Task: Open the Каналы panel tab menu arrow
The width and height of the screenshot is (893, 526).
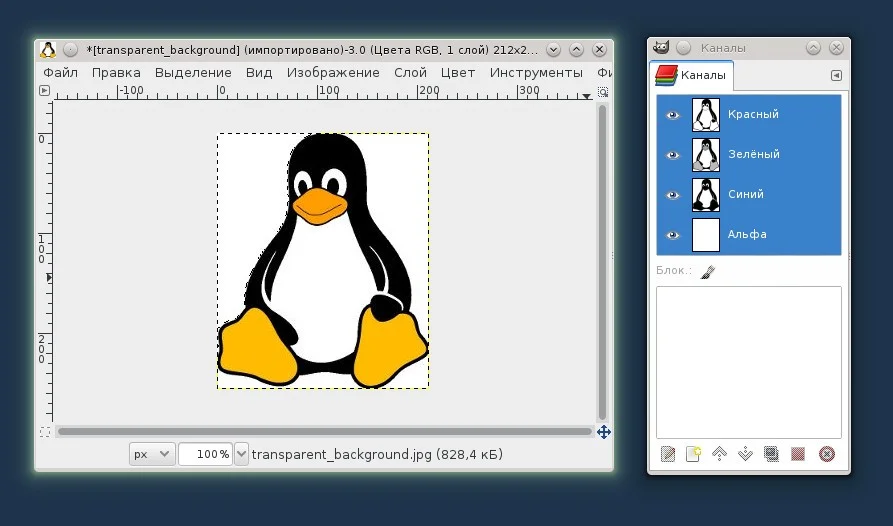Action: coord(836,75)
